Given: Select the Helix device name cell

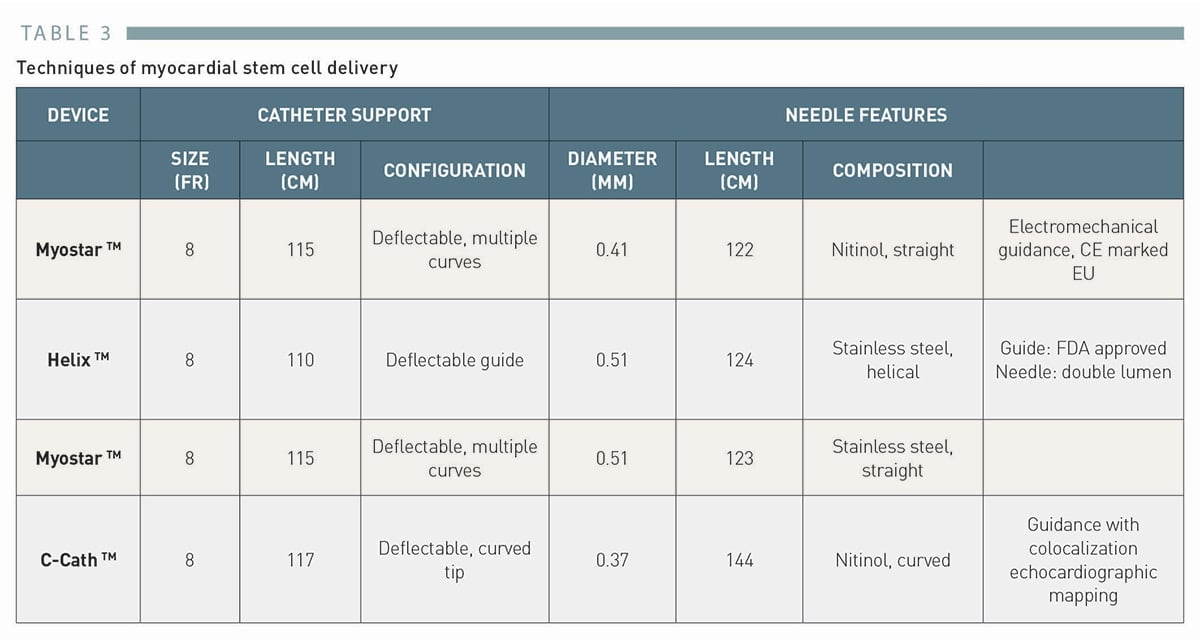Looking at the screenshot, I should point(78,359).
